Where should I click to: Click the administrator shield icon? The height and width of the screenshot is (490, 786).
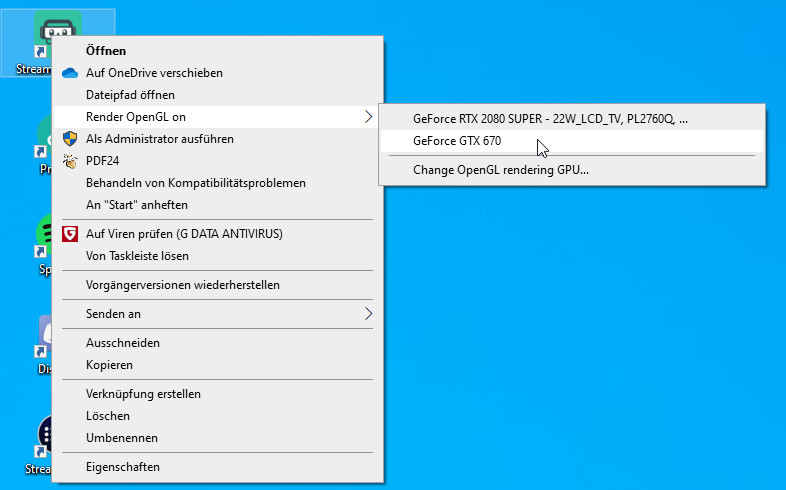click(x=70, y=139)
